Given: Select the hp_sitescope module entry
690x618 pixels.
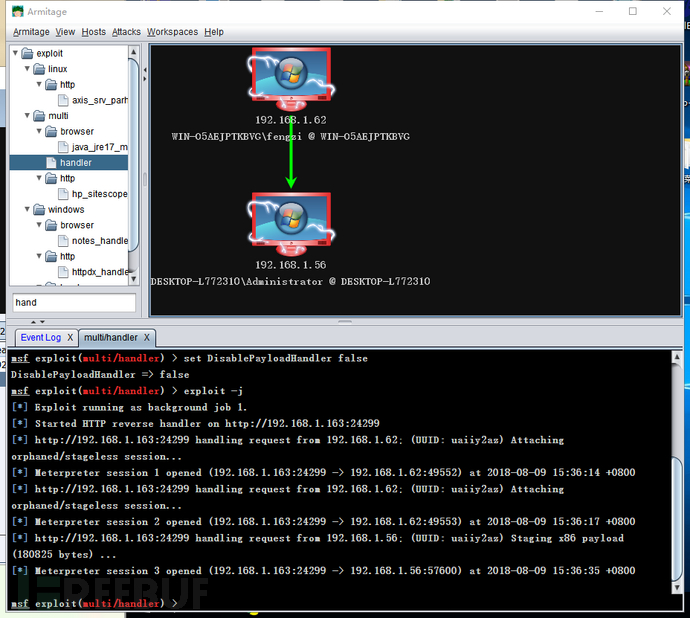Looking at the screenshot, I should click(x=100, y=194).
